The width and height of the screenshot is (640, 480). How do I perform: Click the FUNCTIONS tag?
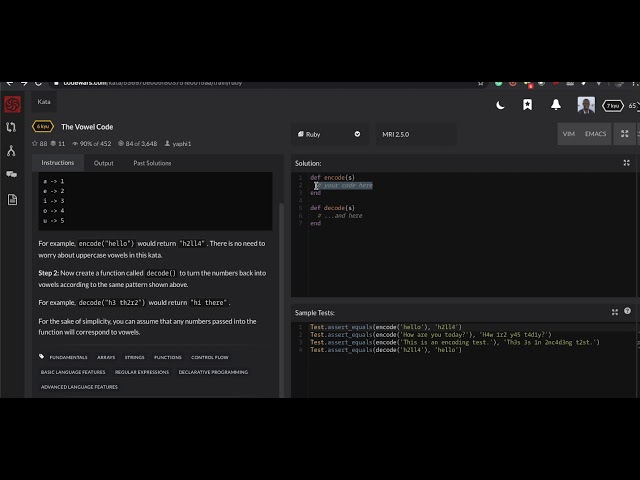(x=167, y=357)
